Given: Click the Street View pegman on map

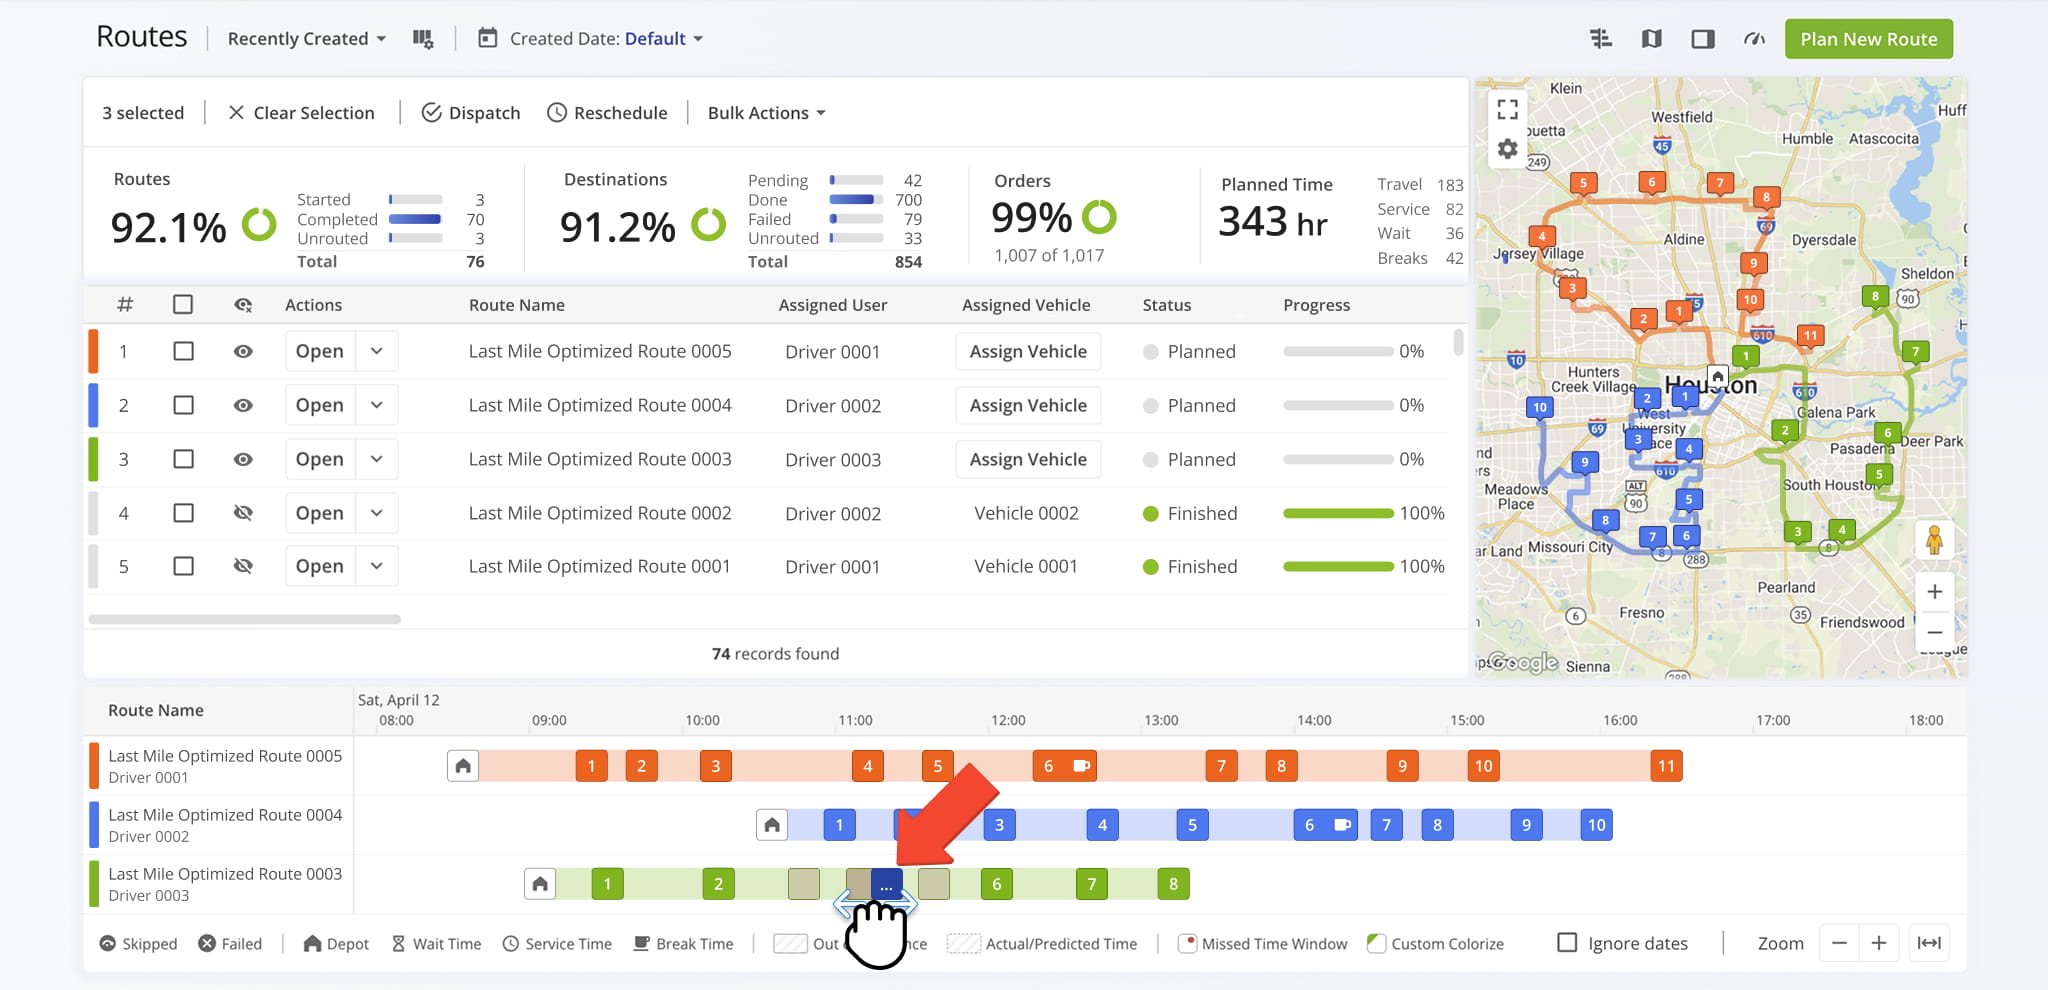Looking at the screenshot, I should click(x=1934, y=540).
